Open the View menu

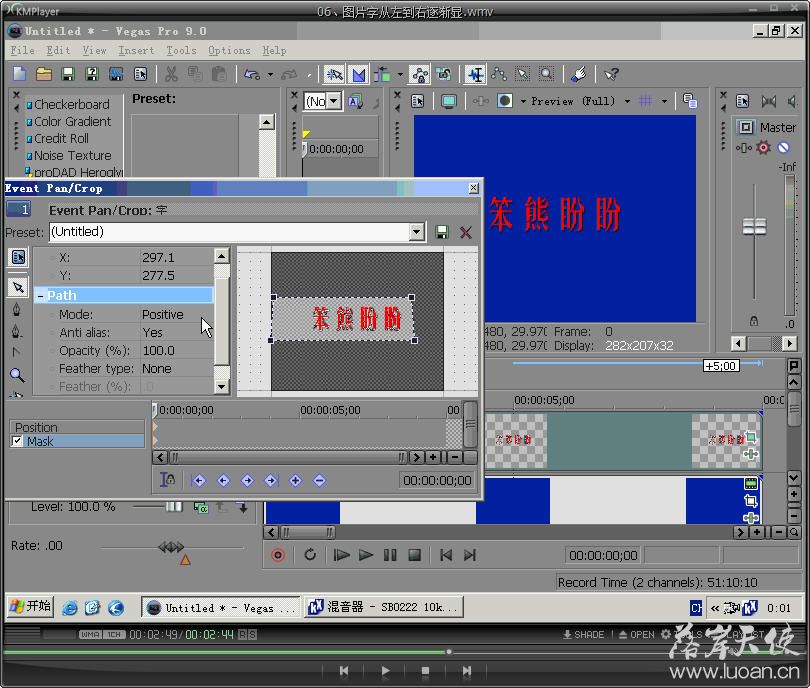point(94,50)
